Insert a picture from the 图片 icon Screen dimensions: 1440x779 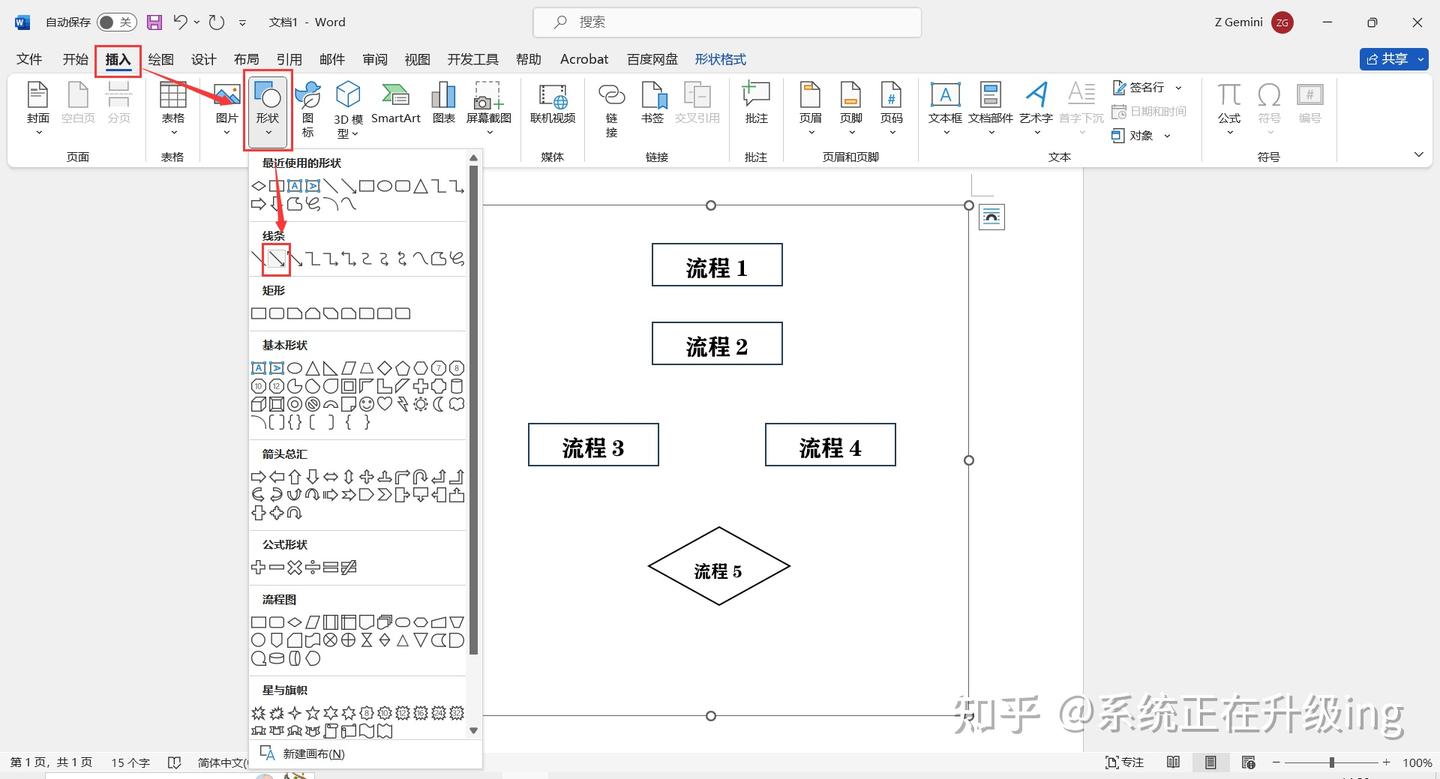click(x=225, y=105)
